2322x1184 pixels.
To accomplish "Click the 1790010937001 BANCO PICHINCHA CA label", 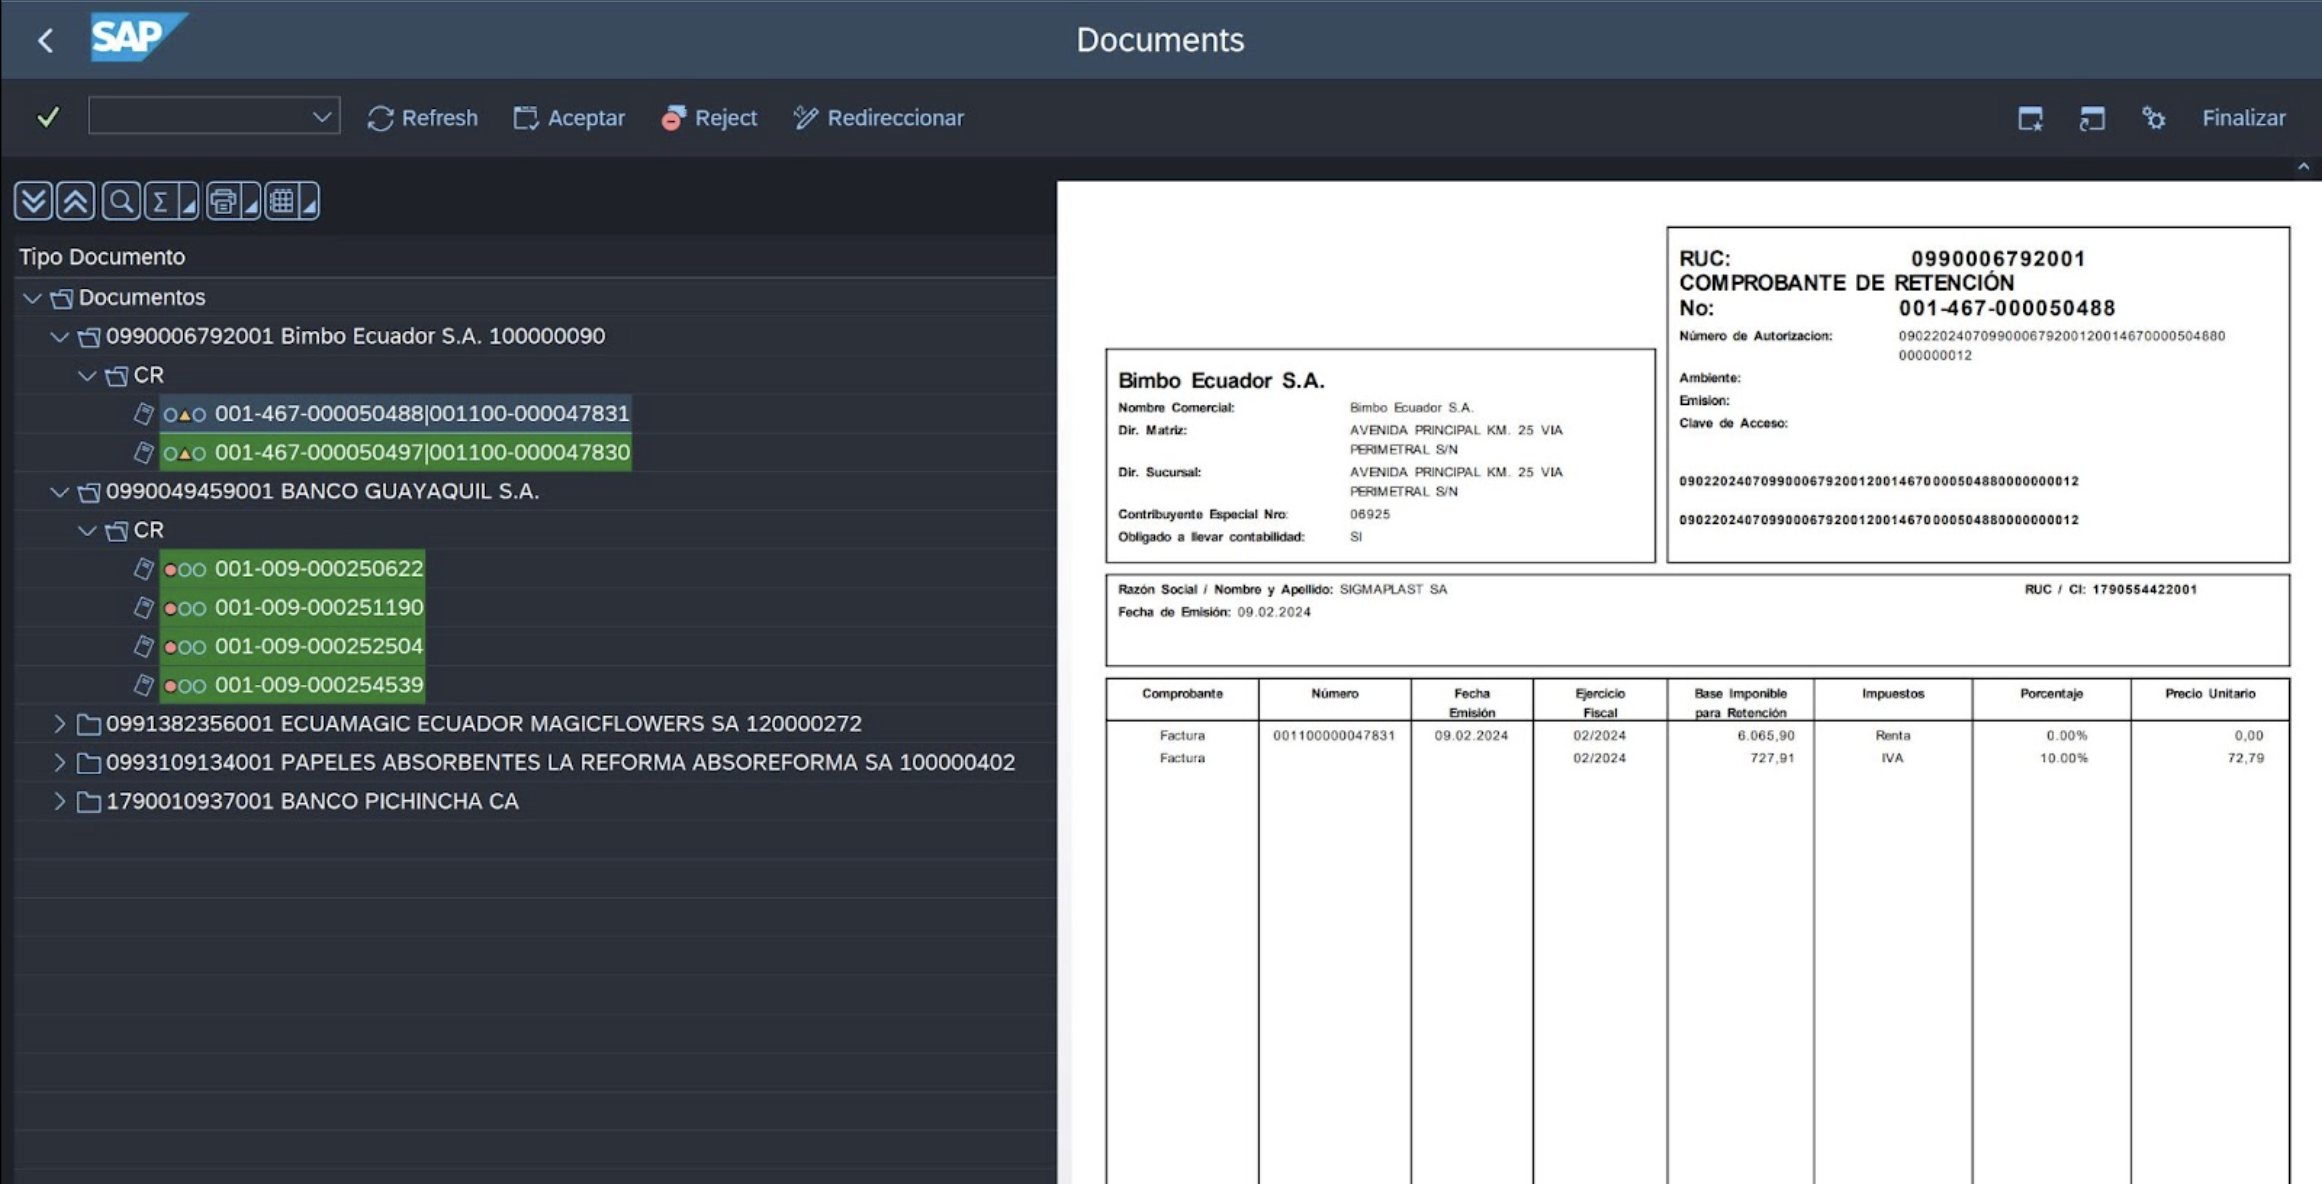I will click(x=312, y=801).
